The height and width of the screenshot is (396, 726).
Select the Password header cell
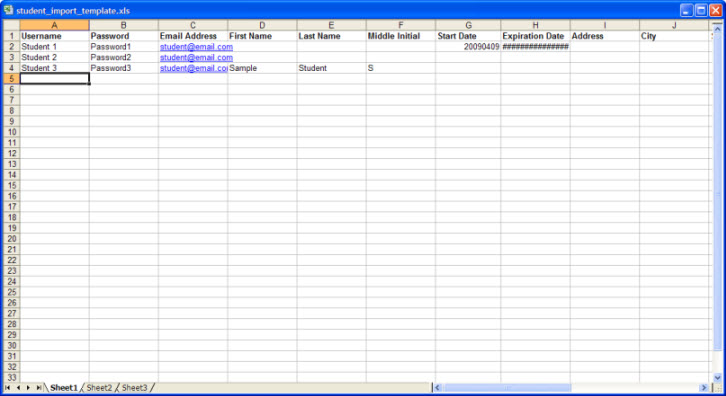pyautogui.click(x=124, y=36)
